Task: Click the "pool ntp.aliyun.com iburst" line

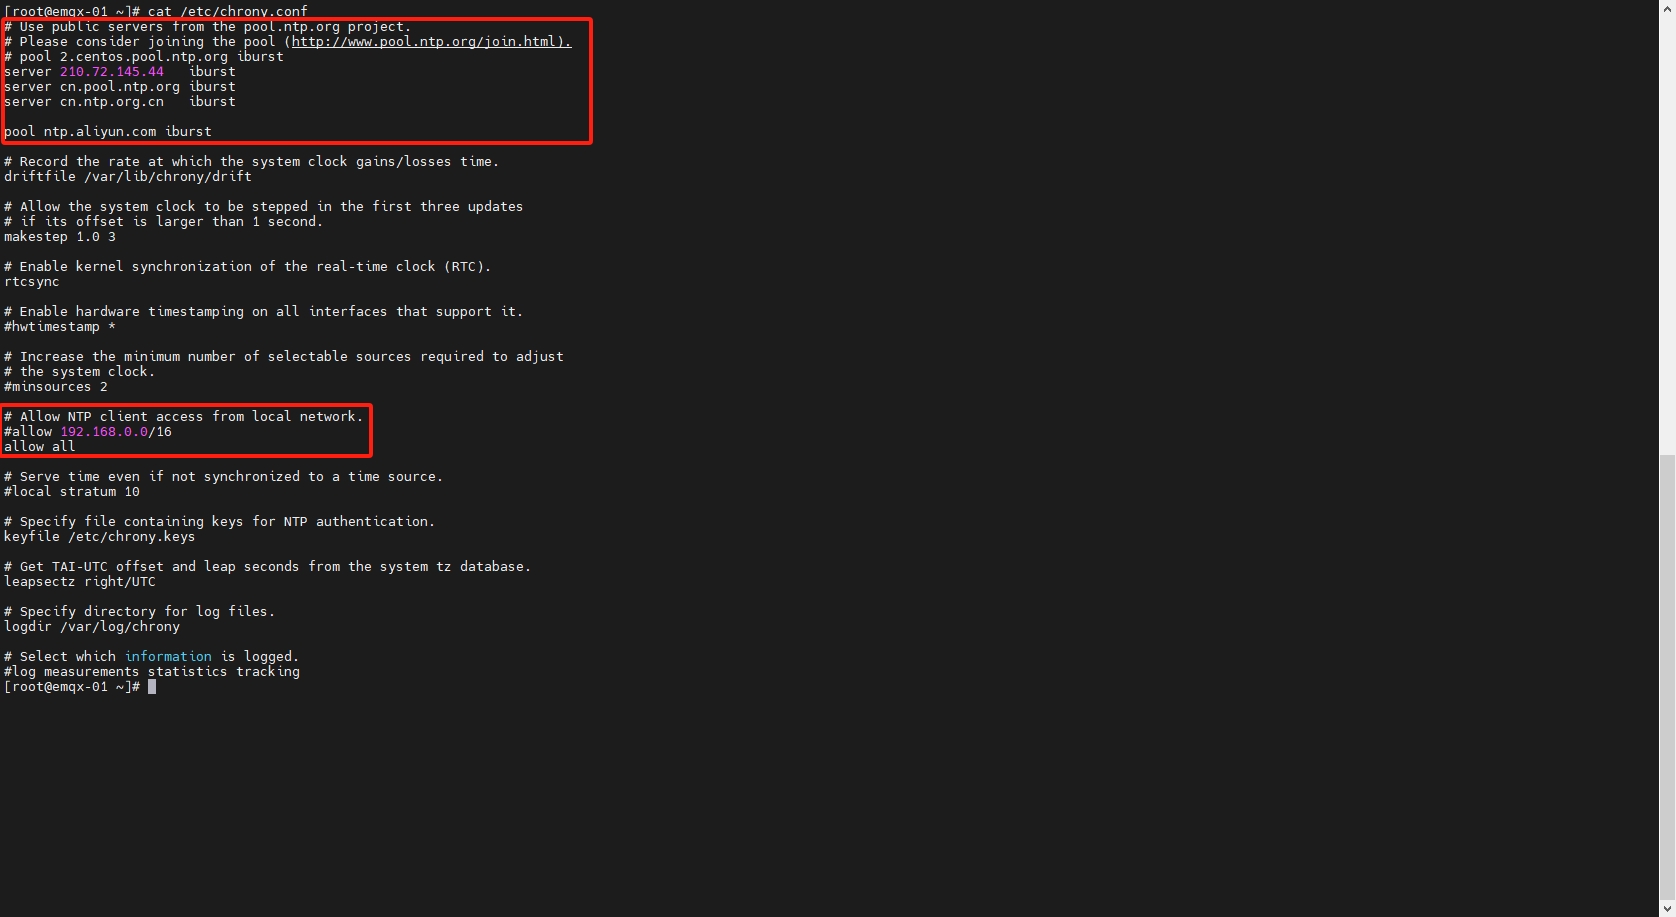Action: (x=108, y=132)
